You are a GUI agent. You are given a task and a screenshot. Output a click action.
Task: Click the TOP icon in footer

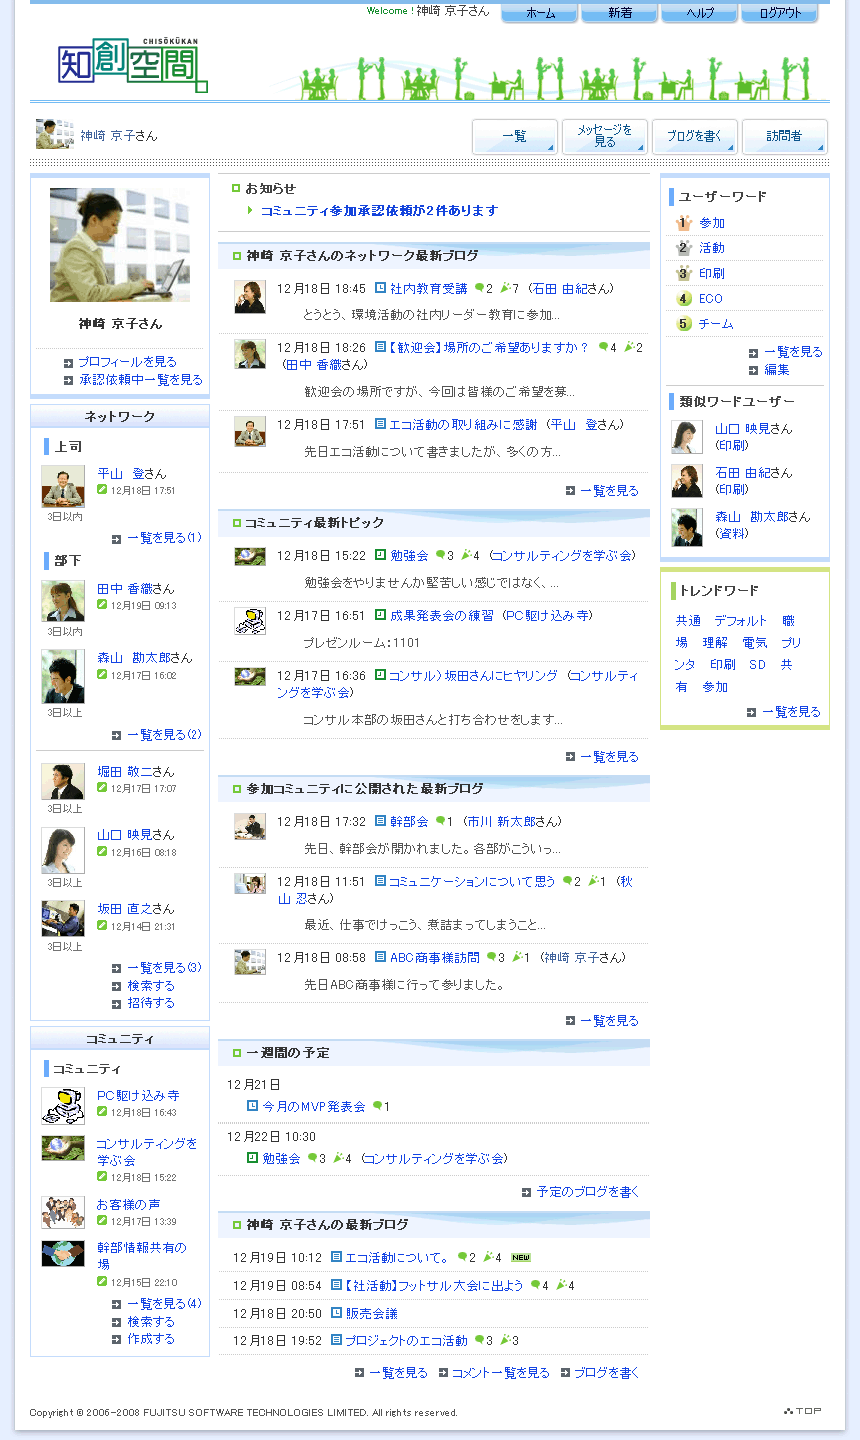(x=803, y=1411)
